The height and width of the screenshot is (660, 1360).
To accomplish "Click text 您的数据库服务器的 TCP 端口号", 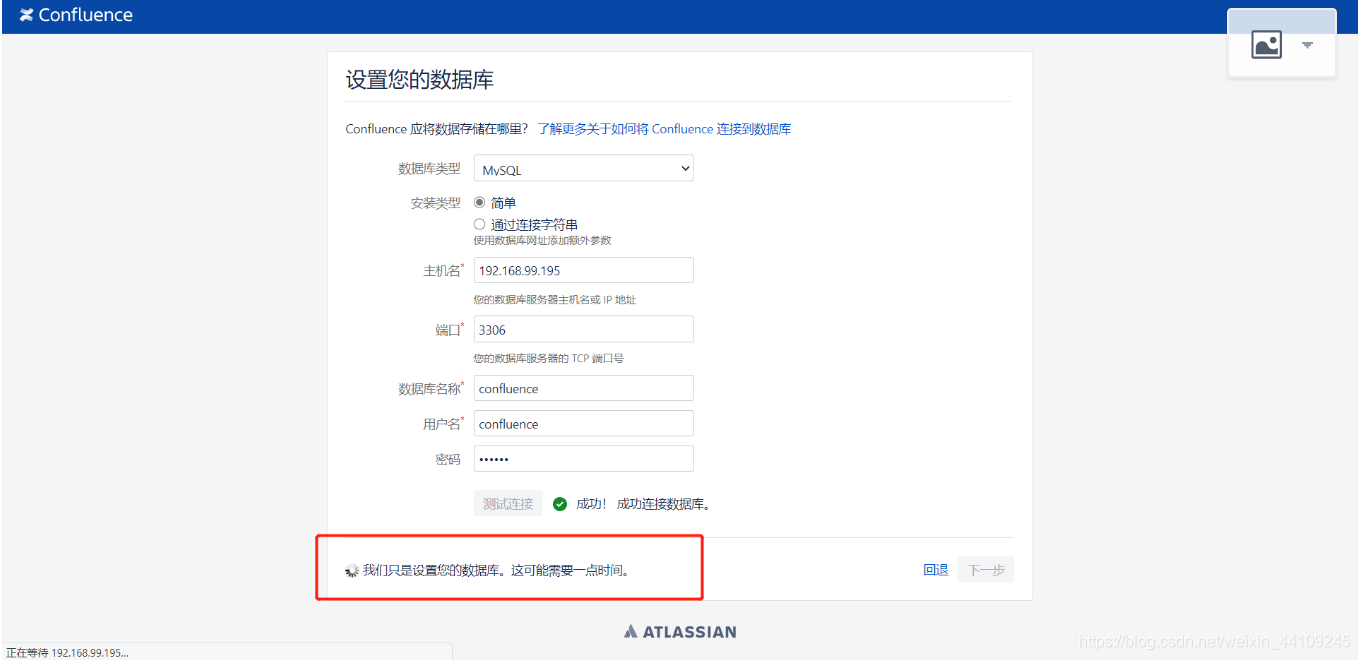I will click(549, 358).
